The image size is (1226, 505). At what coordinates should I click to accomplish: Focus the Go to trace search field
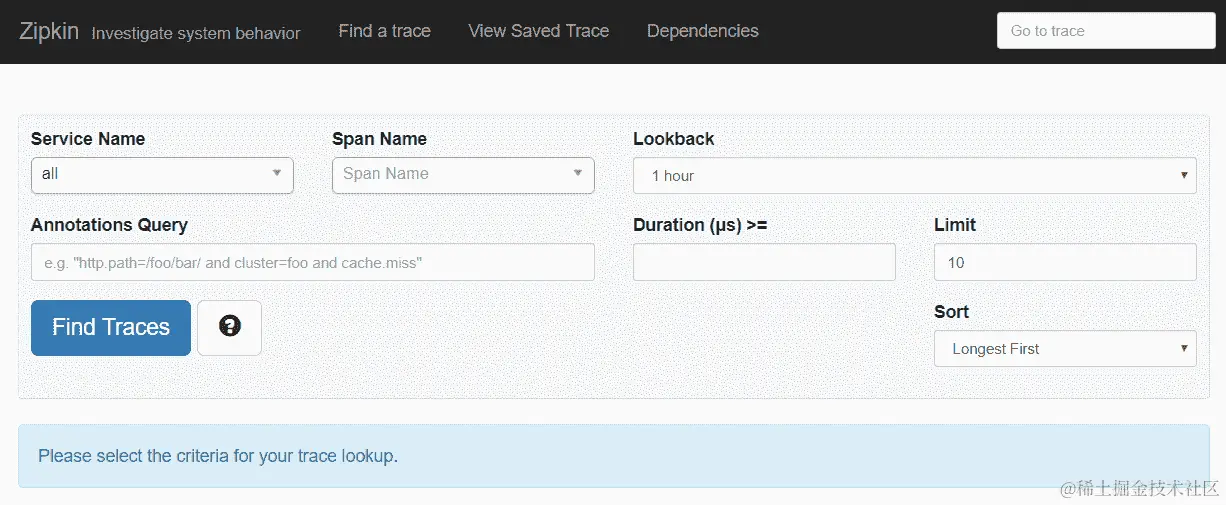tap(1106, 31)
